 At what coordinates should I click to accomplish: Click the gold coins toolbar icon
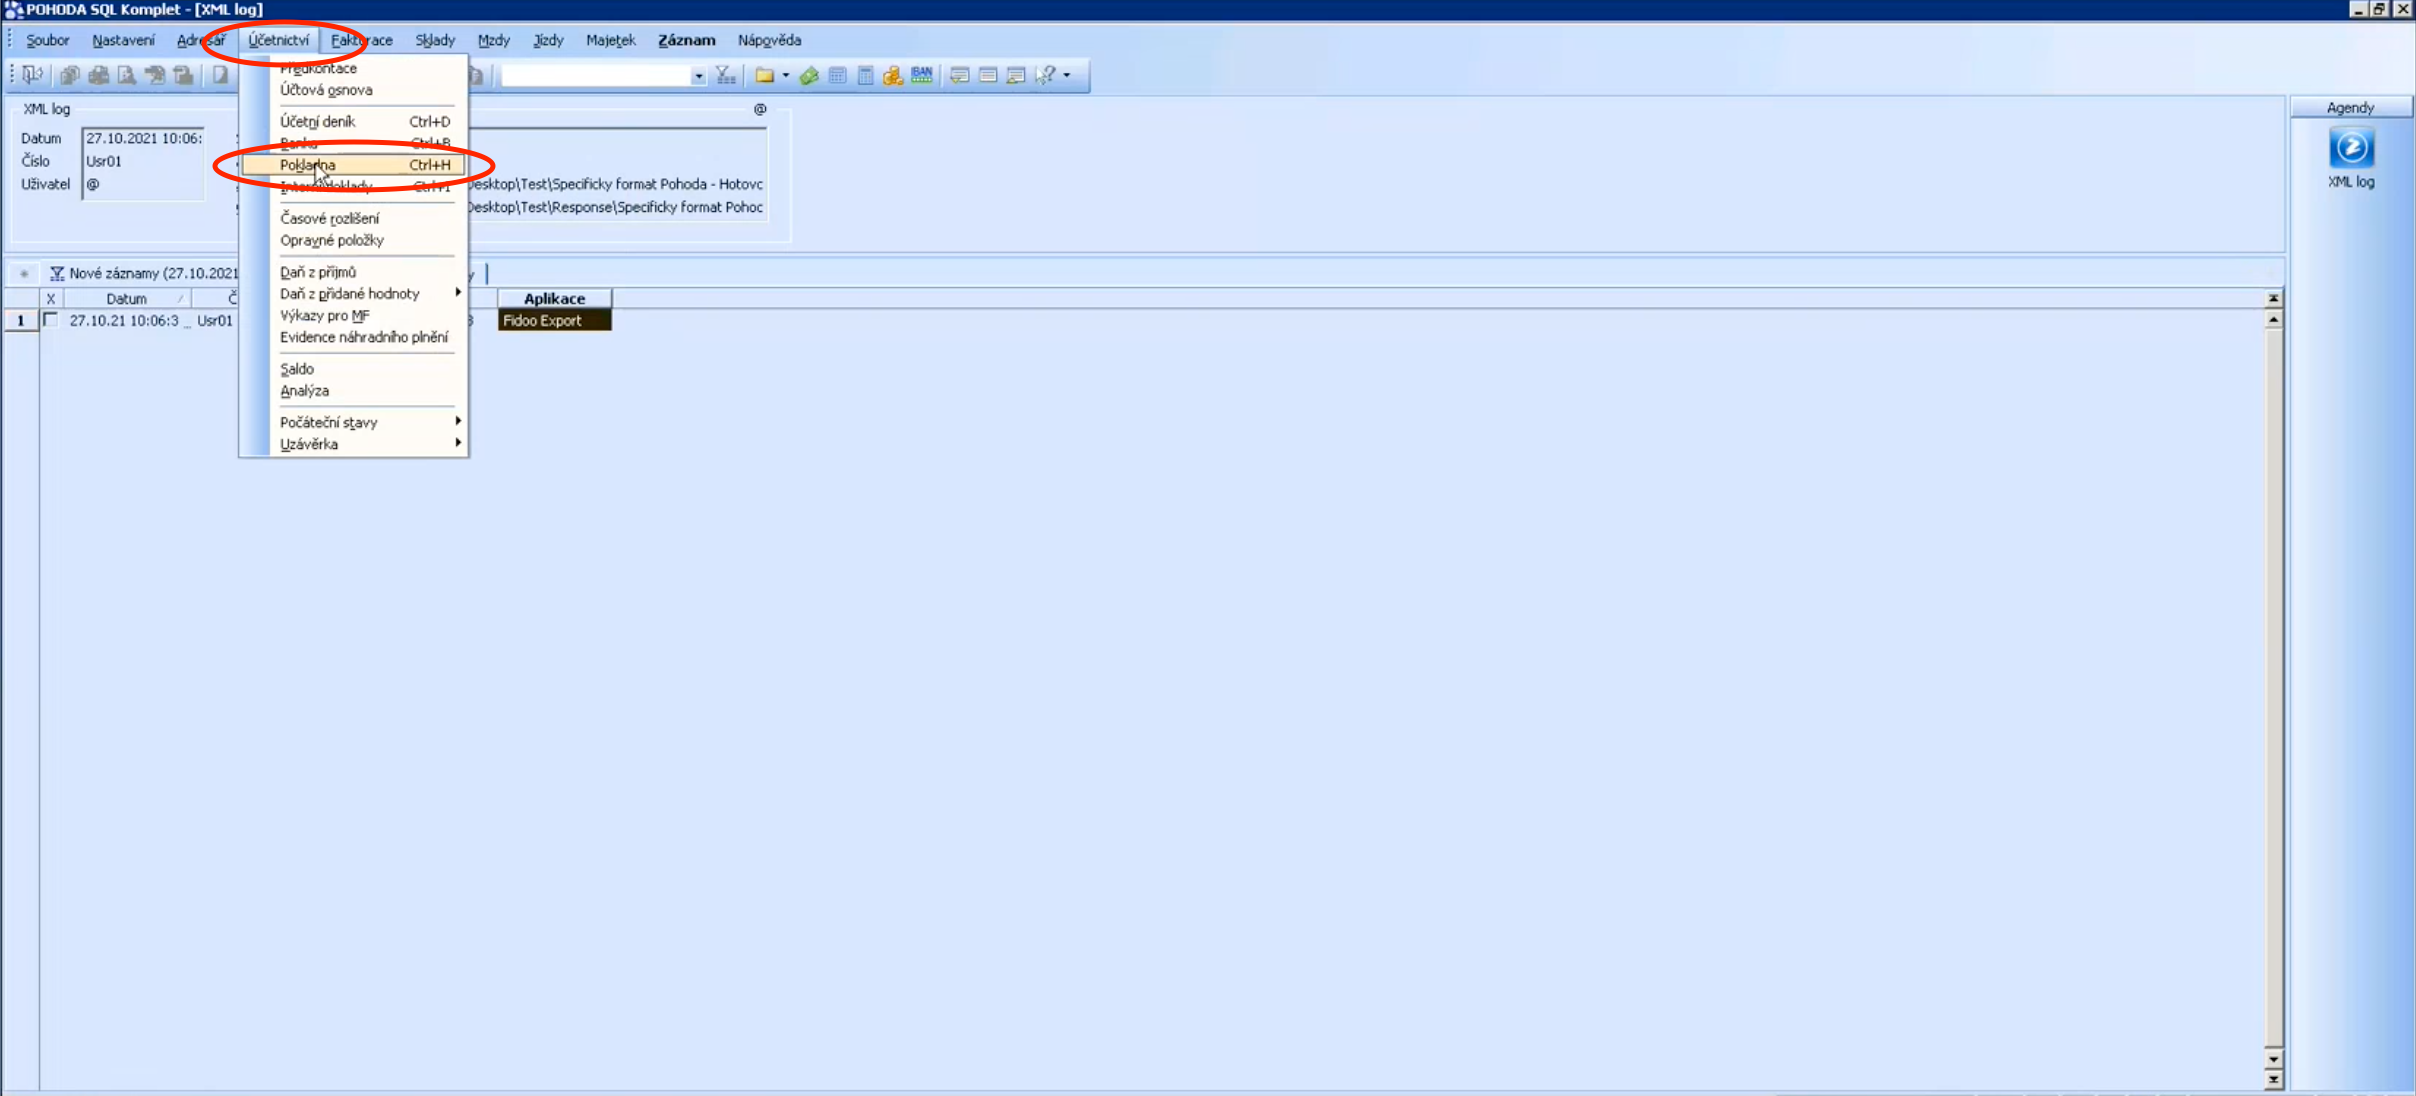click(893, 75)
